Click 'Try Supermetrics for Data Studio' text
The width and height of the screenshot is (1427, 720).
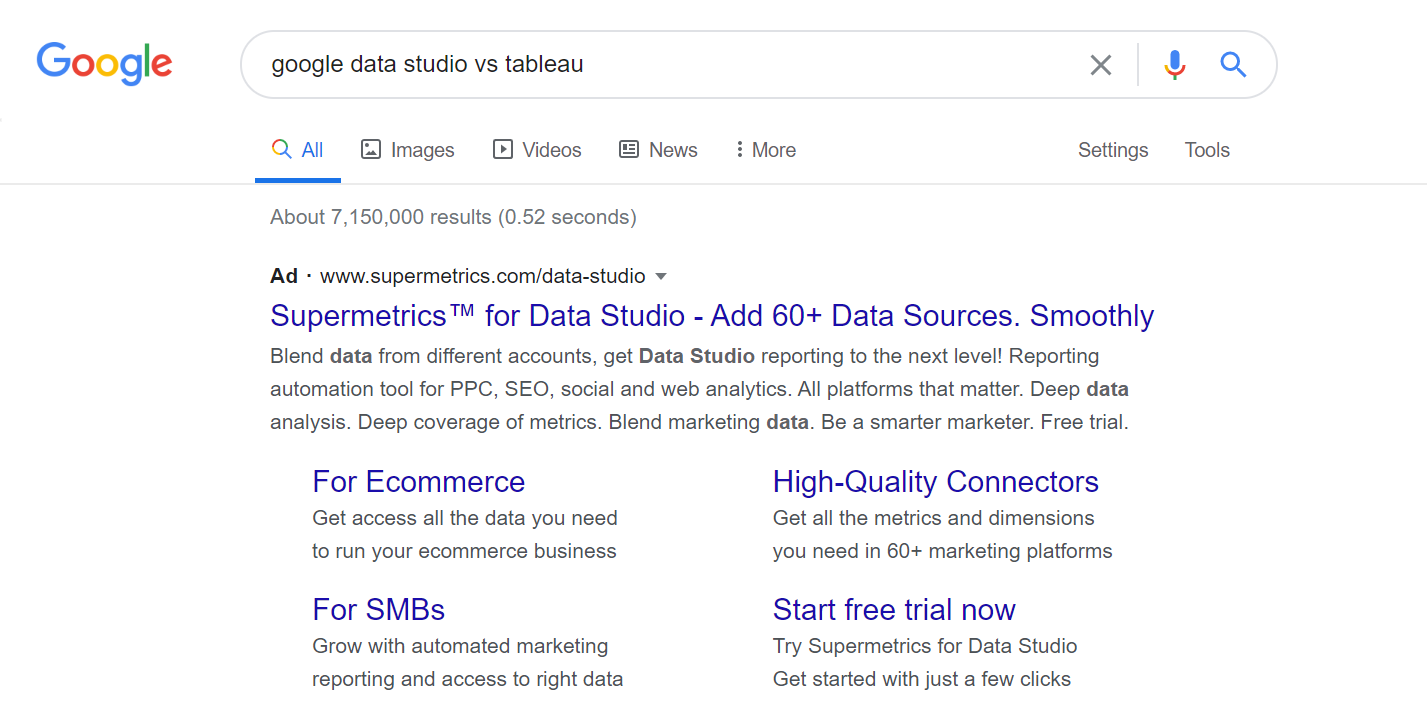click(x=925, y=646)
